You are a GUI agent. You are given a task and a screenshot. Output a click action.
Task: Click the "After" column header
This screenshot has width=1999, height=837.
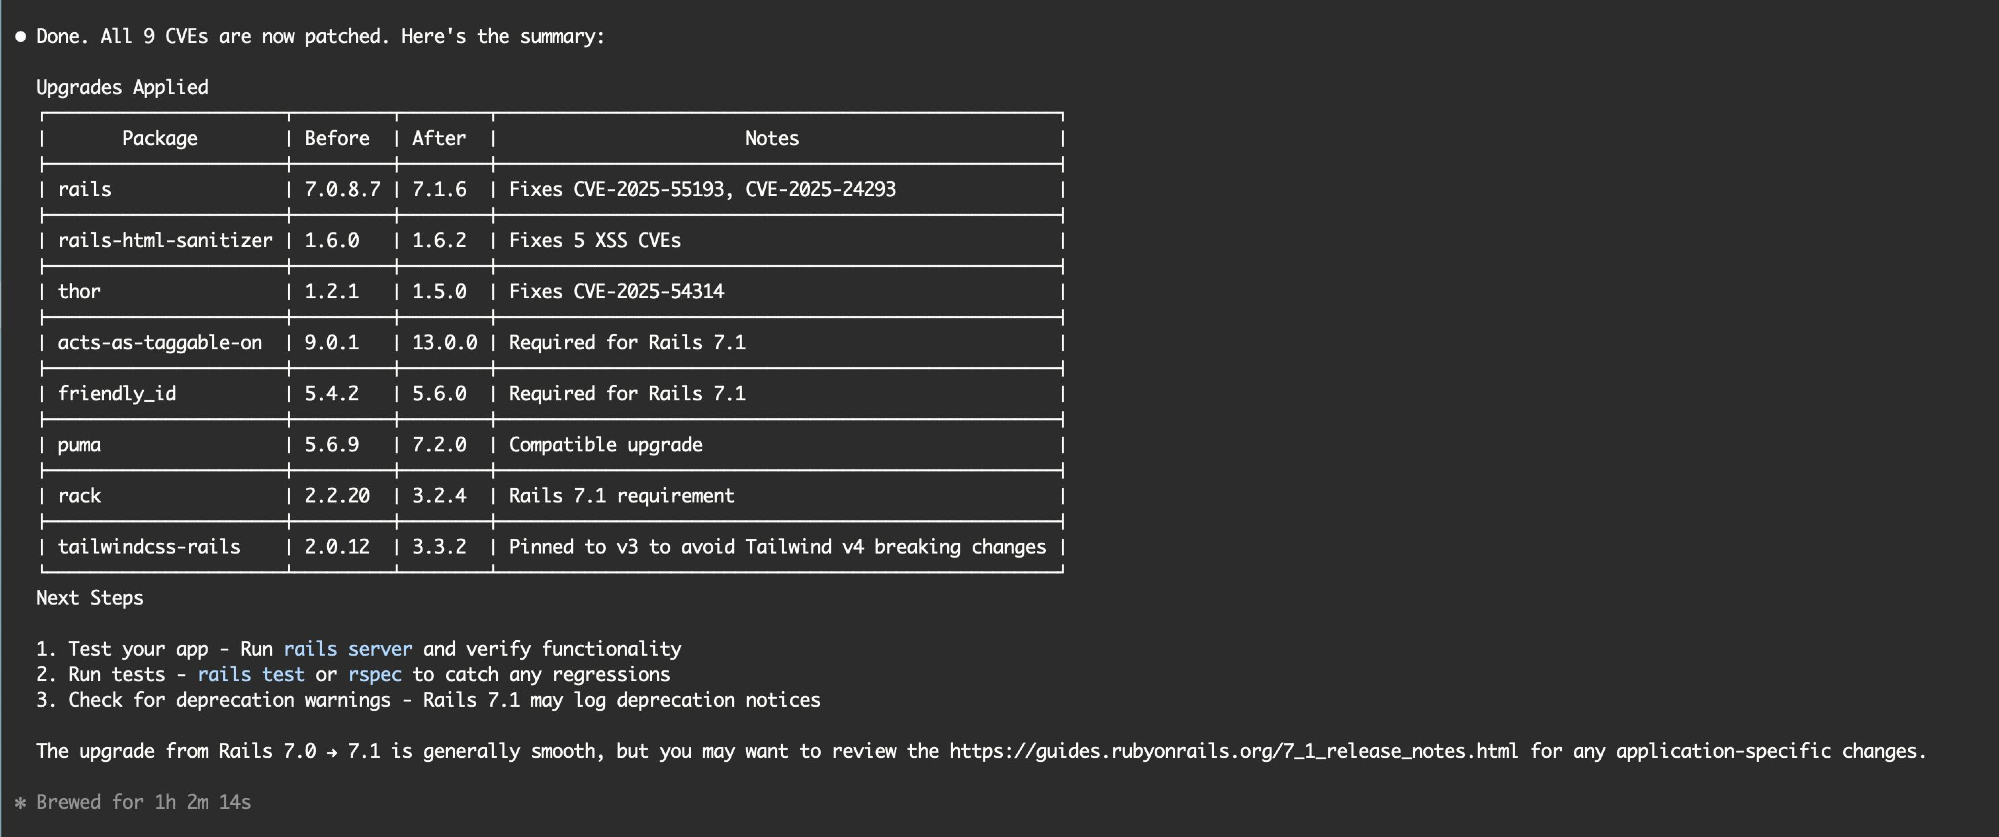[439, 138]
